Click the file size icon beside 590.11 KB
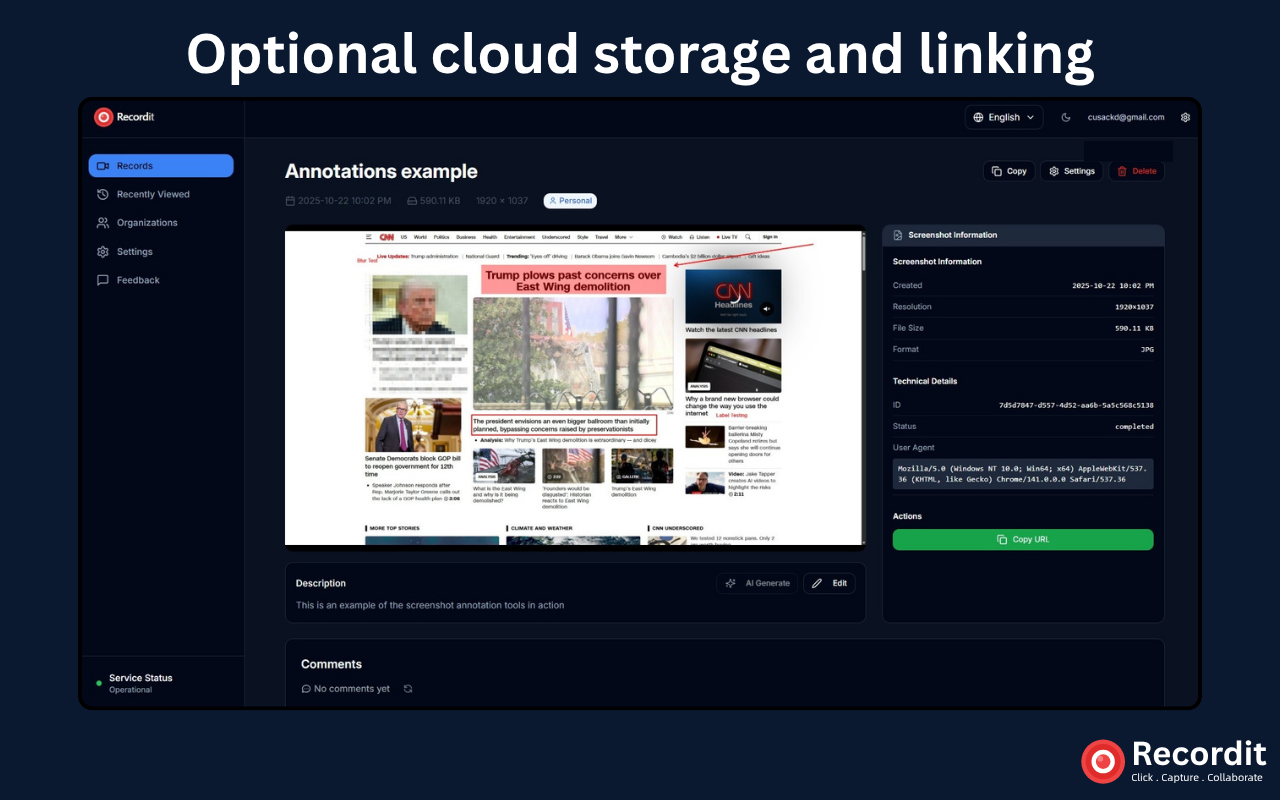This screenshot has width=1280, height=800. [412, 201]
